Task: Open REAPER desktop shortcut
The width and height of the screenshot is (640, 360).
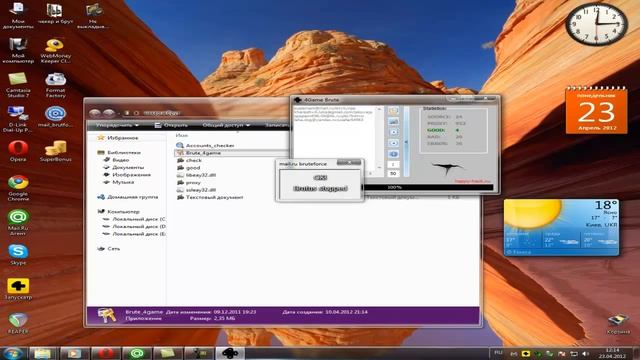Action: tap(18, 323)
